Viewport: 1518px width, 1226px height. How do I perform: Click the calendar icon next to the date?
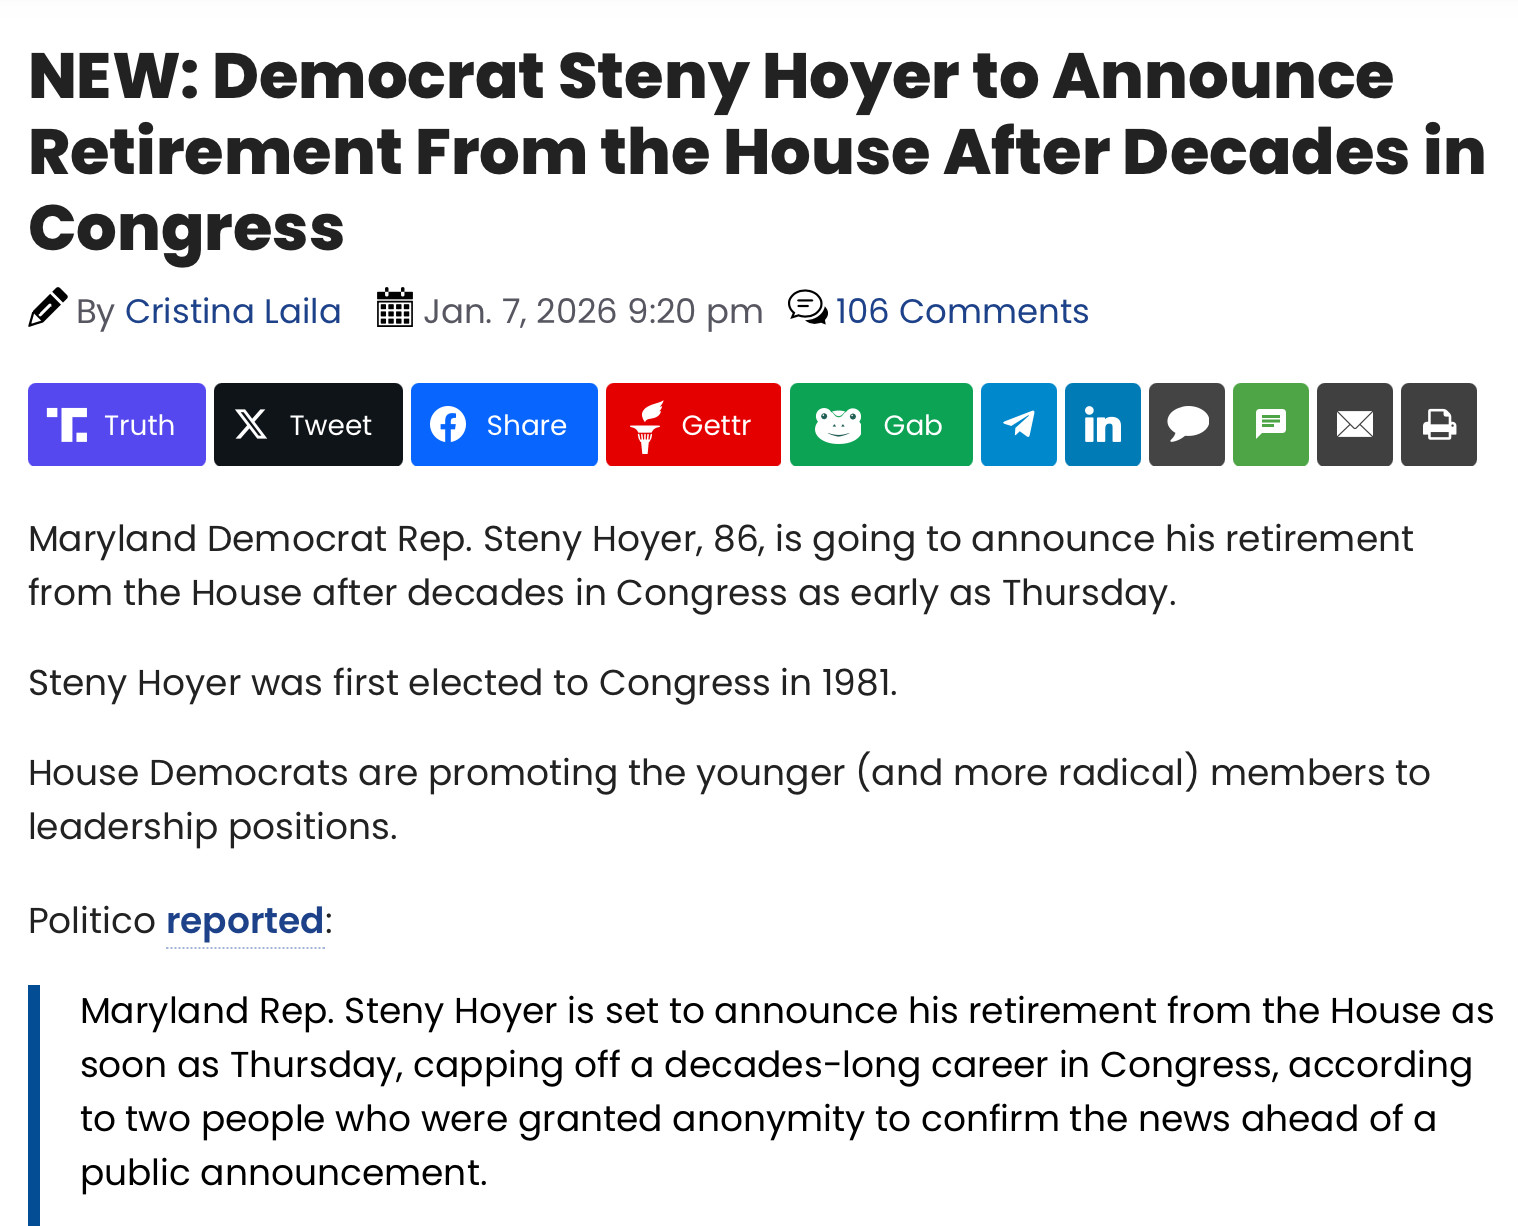395,309
